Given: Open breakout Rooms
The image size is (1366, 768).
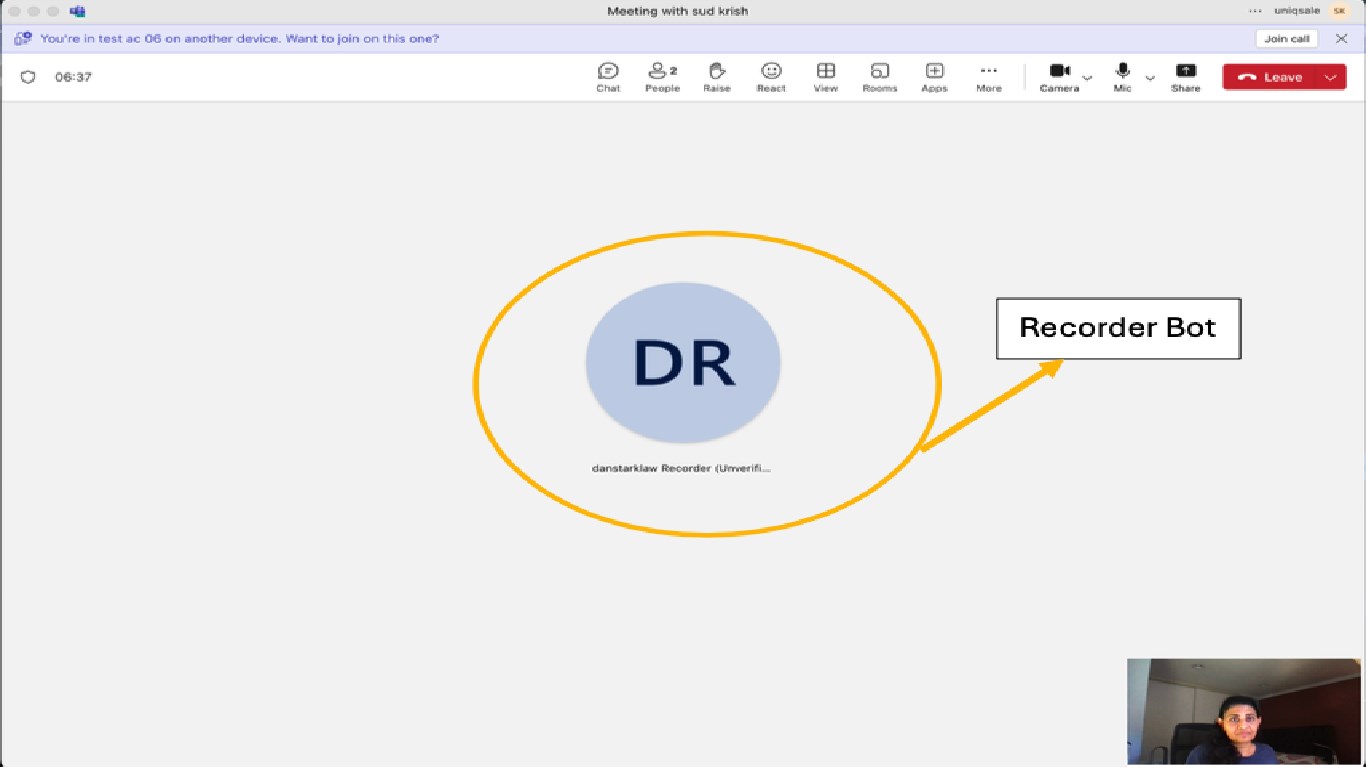Looking at the screenshot, I should click(880, 77).
